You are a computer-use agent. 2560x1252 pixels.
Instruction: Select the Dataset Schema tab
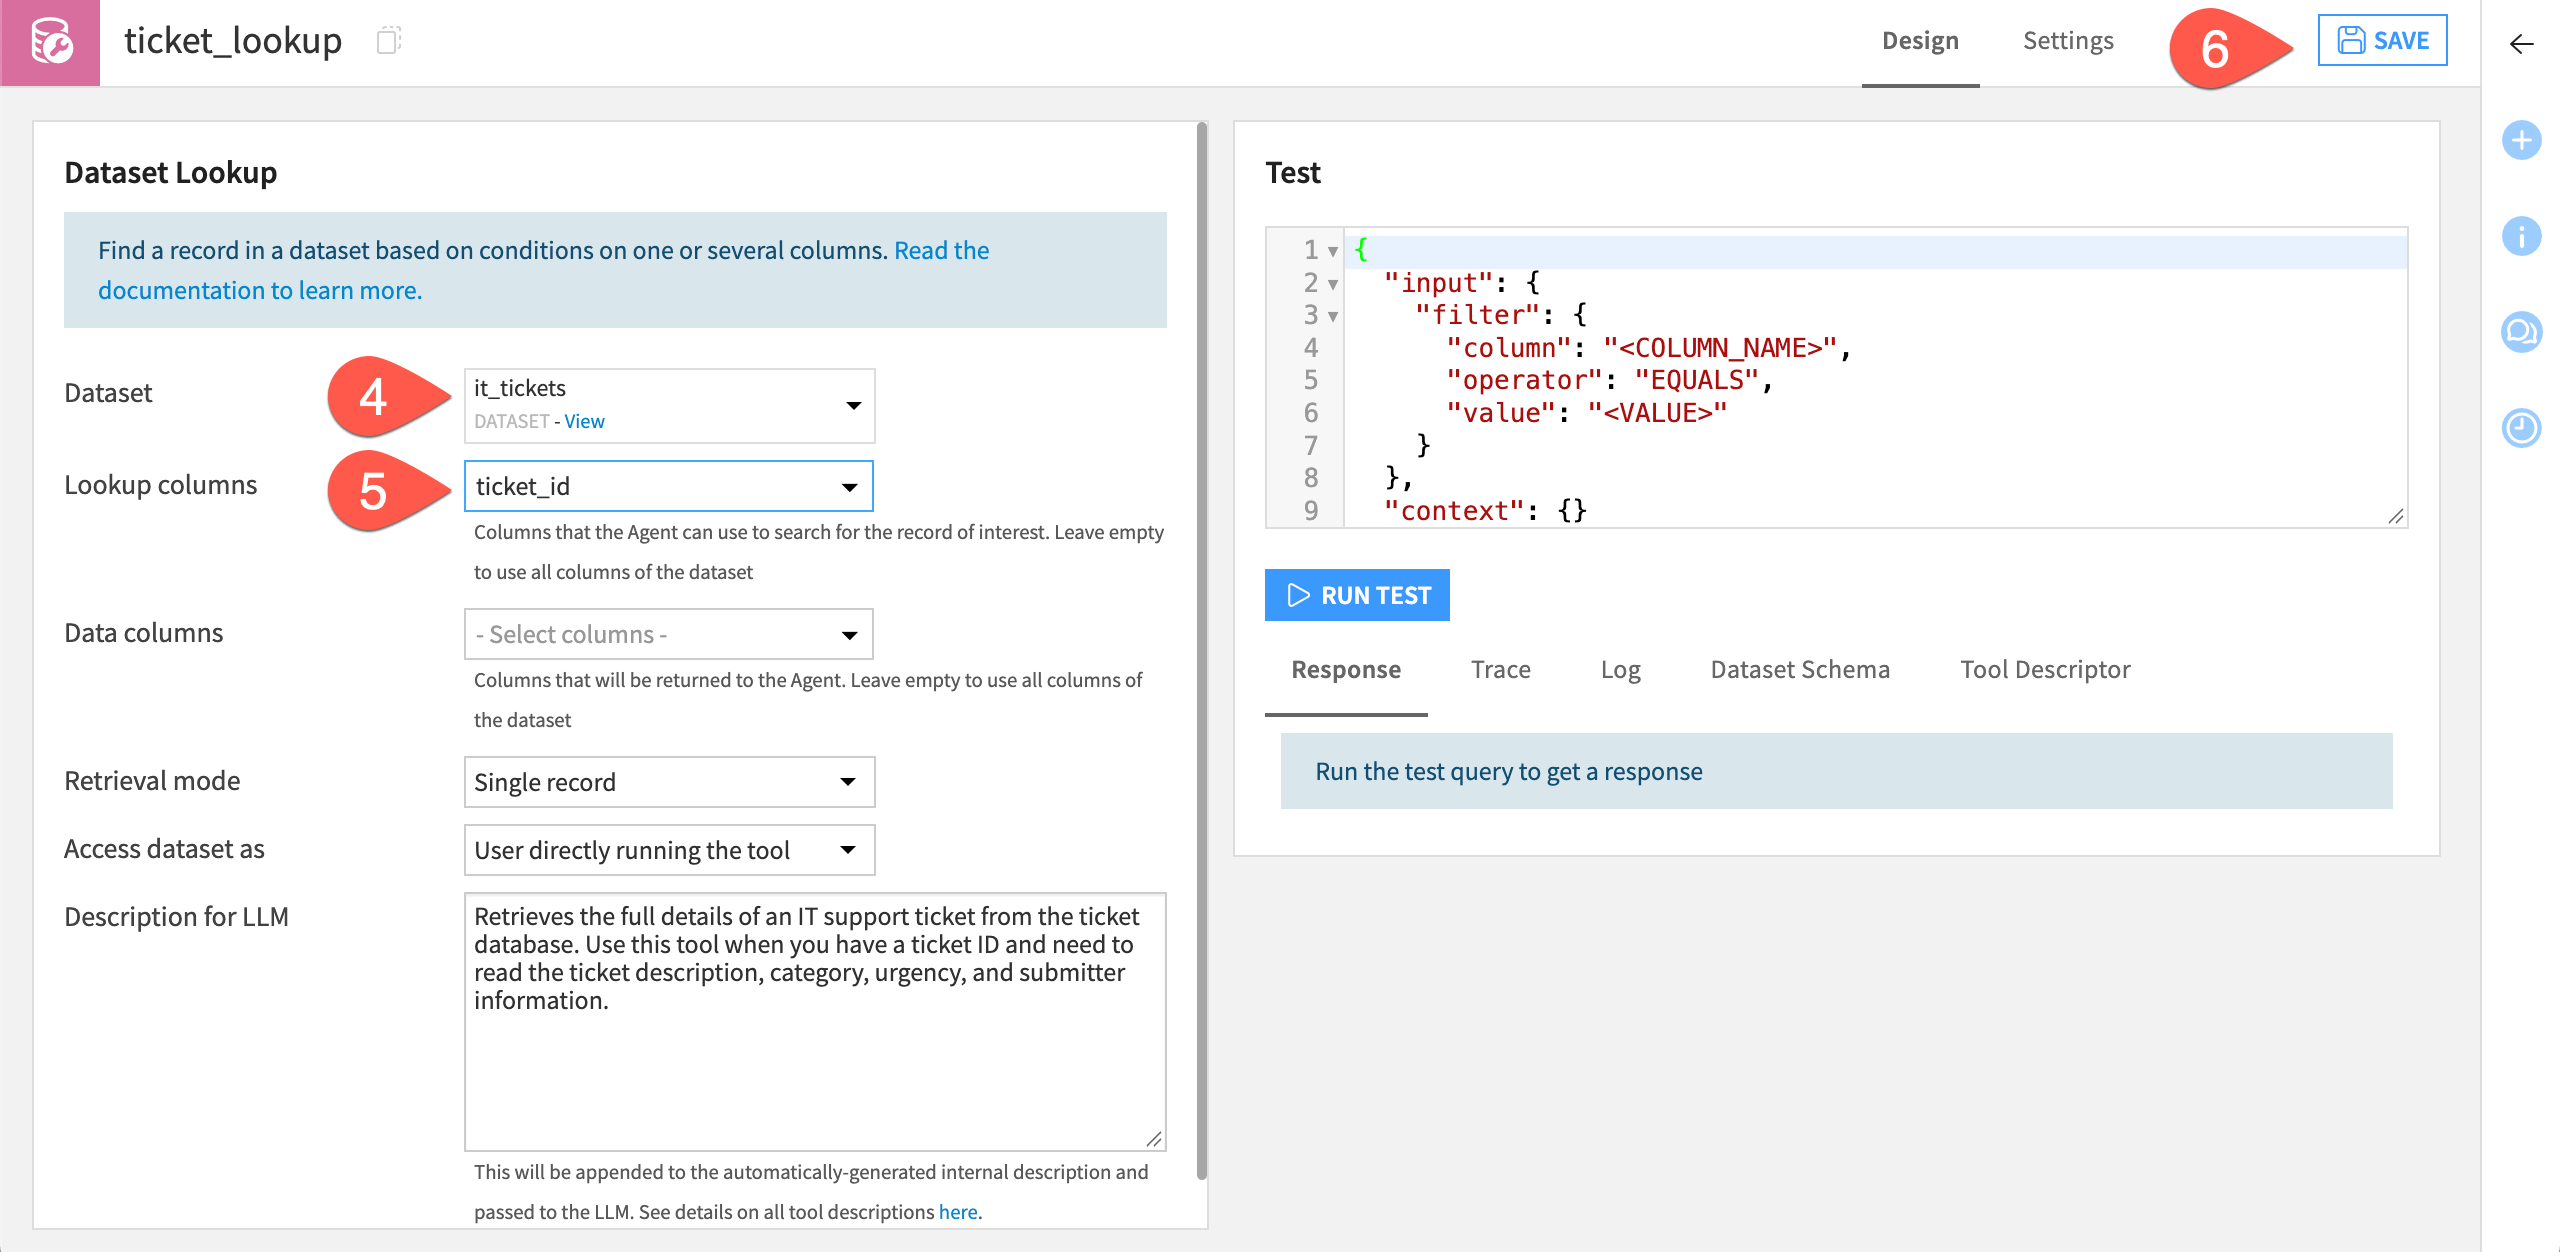pyautogui.click(x=1800, y=670)
